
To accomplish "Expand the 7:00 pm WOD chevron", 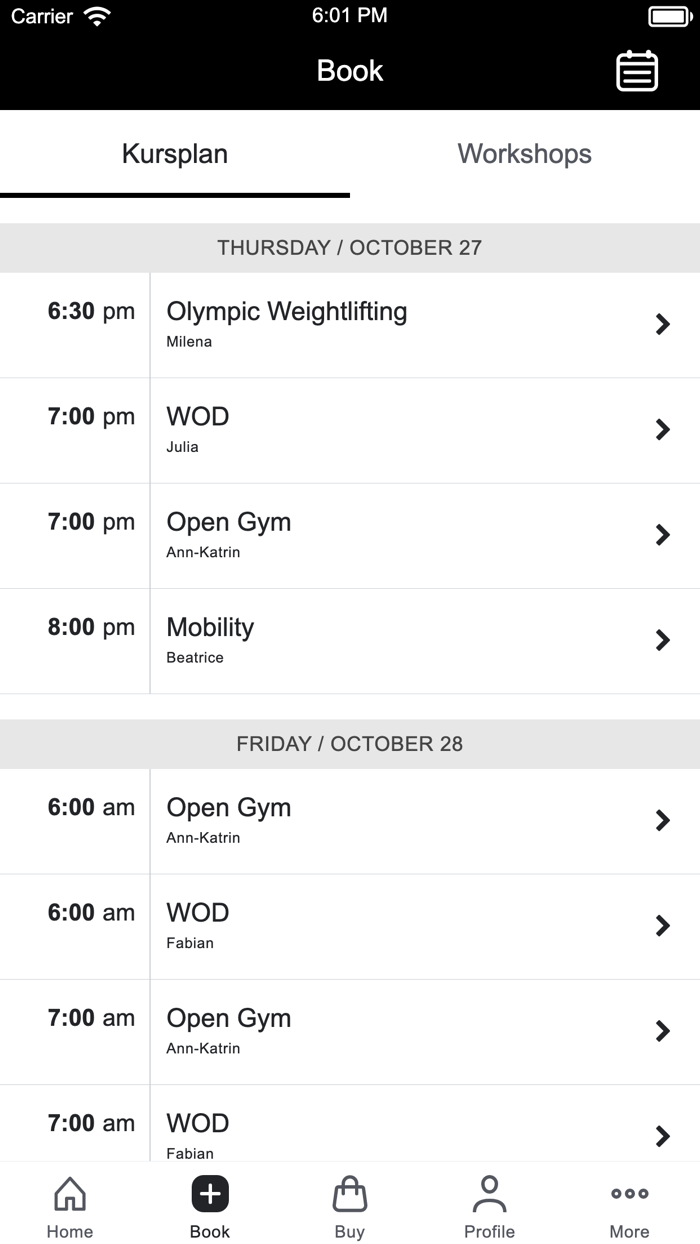I will pyautogui.click(x=662, y=430).
